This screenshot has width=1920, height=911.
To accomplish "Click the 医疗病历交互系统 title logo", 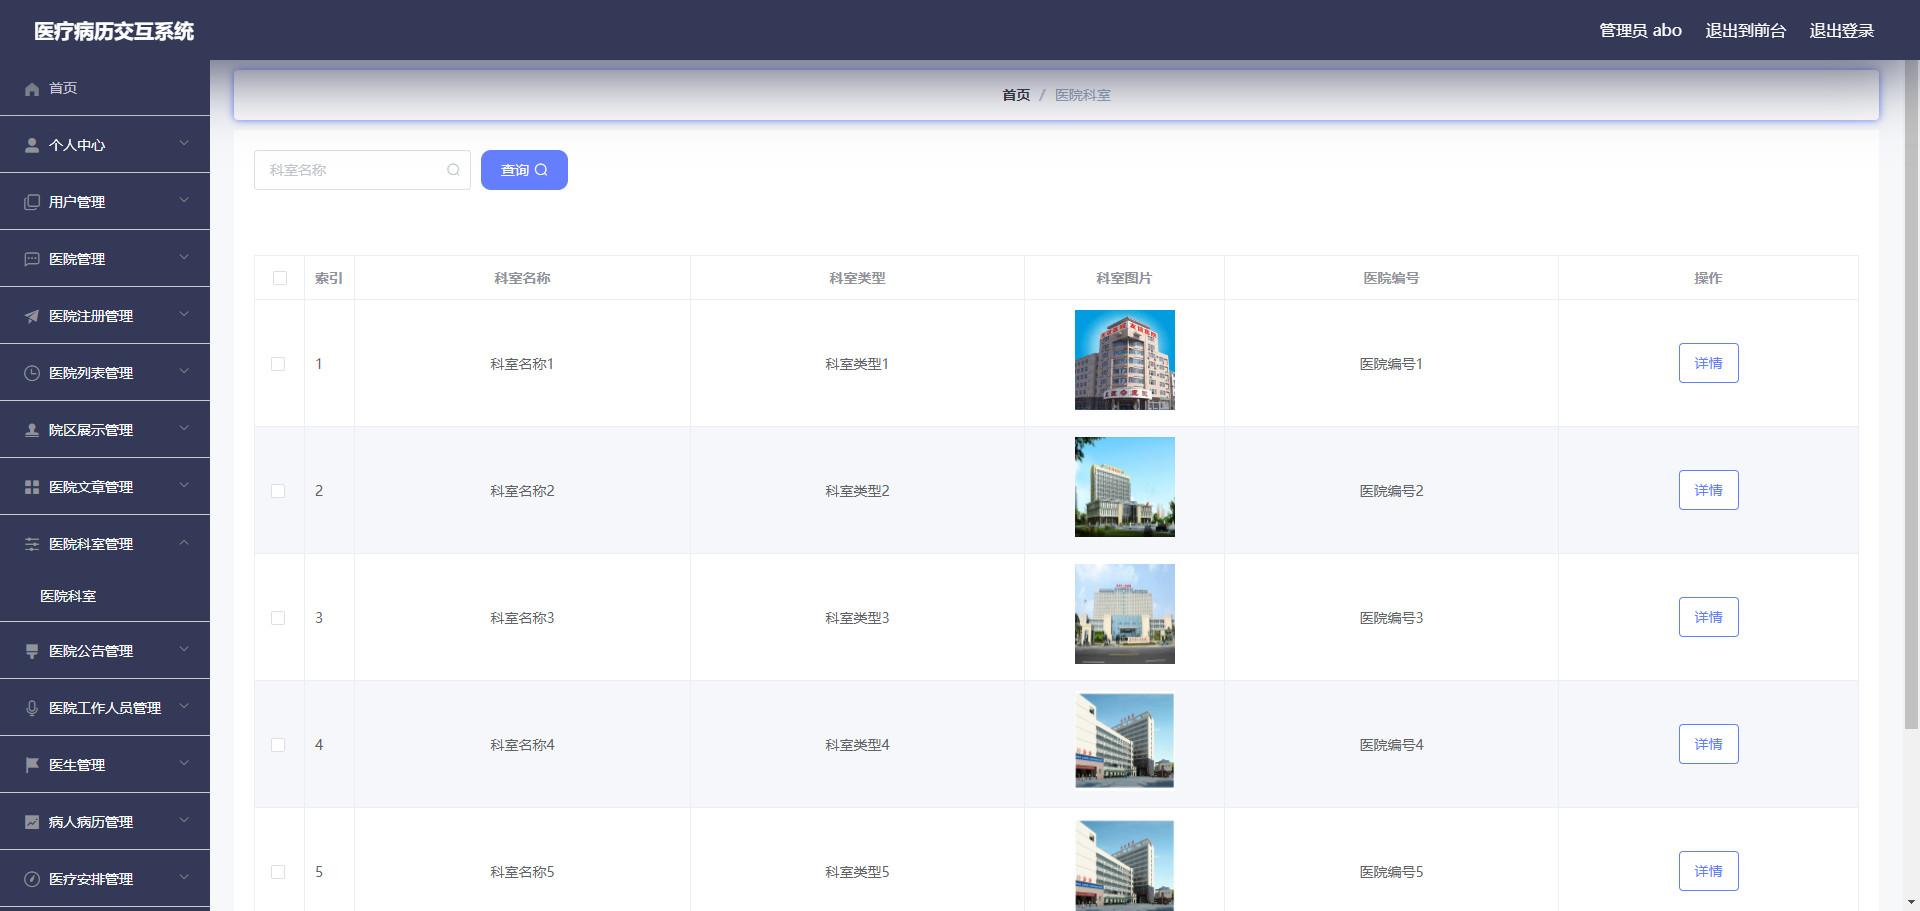I will coord(114,31).
